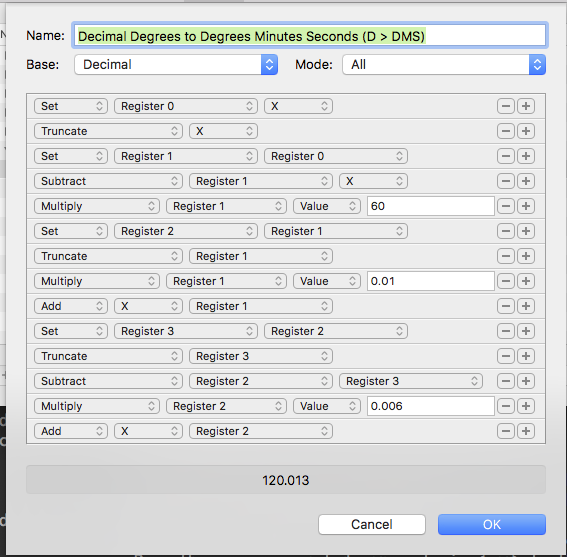Click the Cancel button
Screen dimensions: 567x557
[x=372, y=524]
